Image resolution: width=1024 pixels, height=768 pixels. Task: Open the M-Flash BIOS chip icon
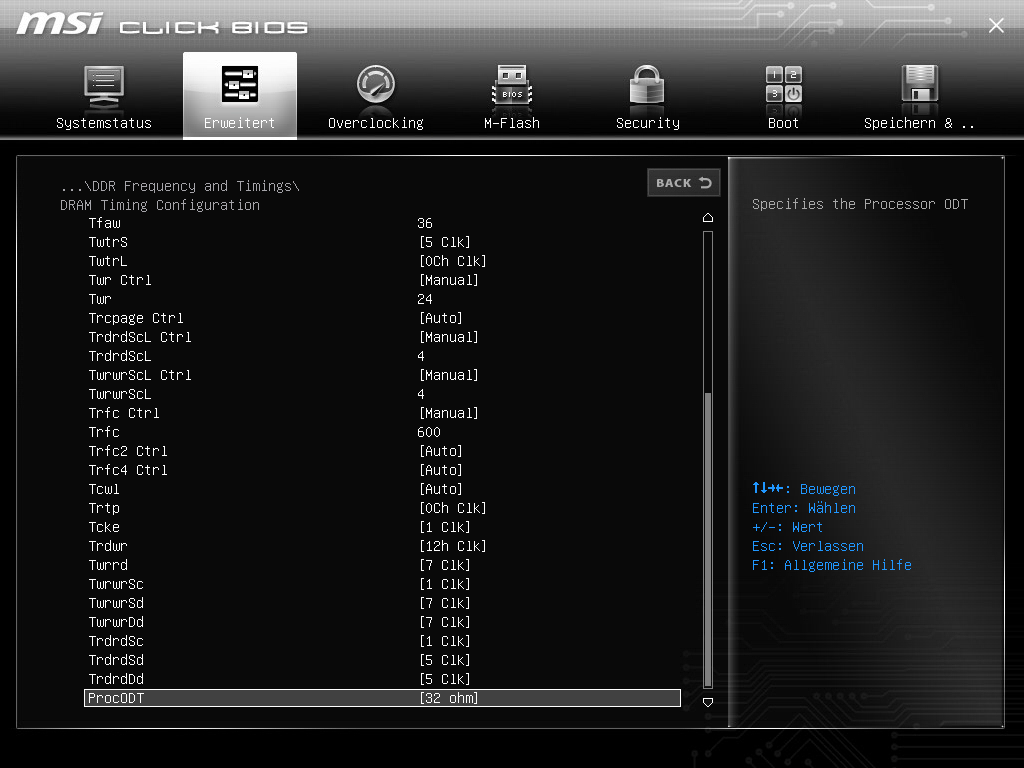coord(512,85)
